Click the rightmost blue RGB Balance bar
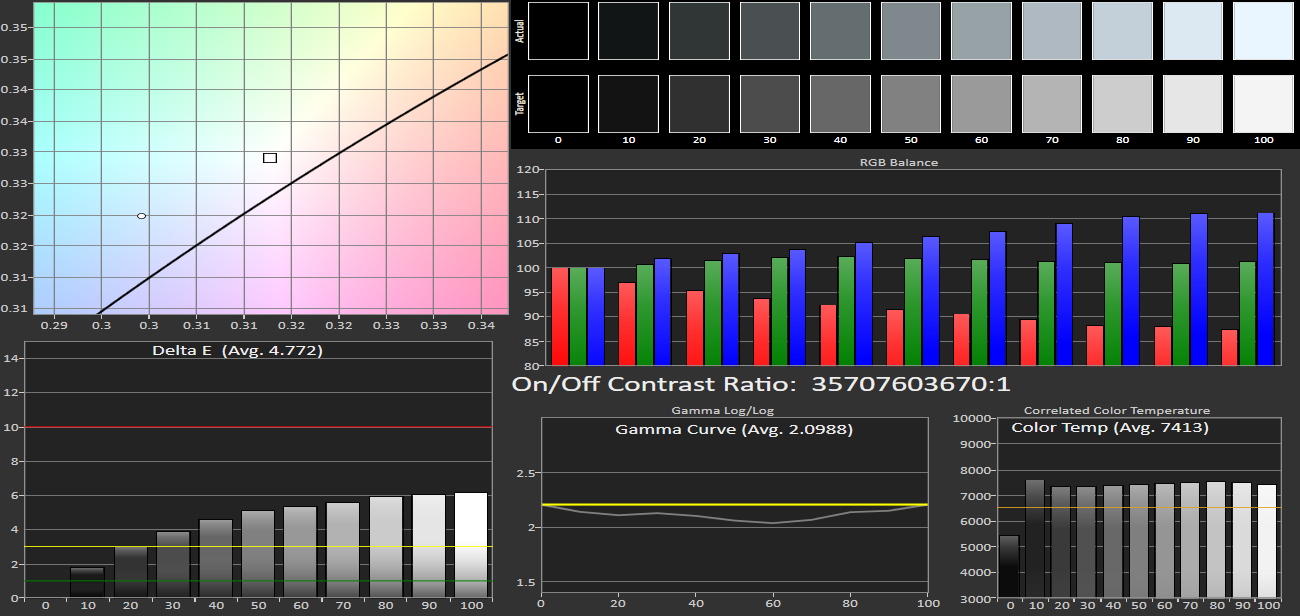1300x616 pixels. [x=1265, y=289]
